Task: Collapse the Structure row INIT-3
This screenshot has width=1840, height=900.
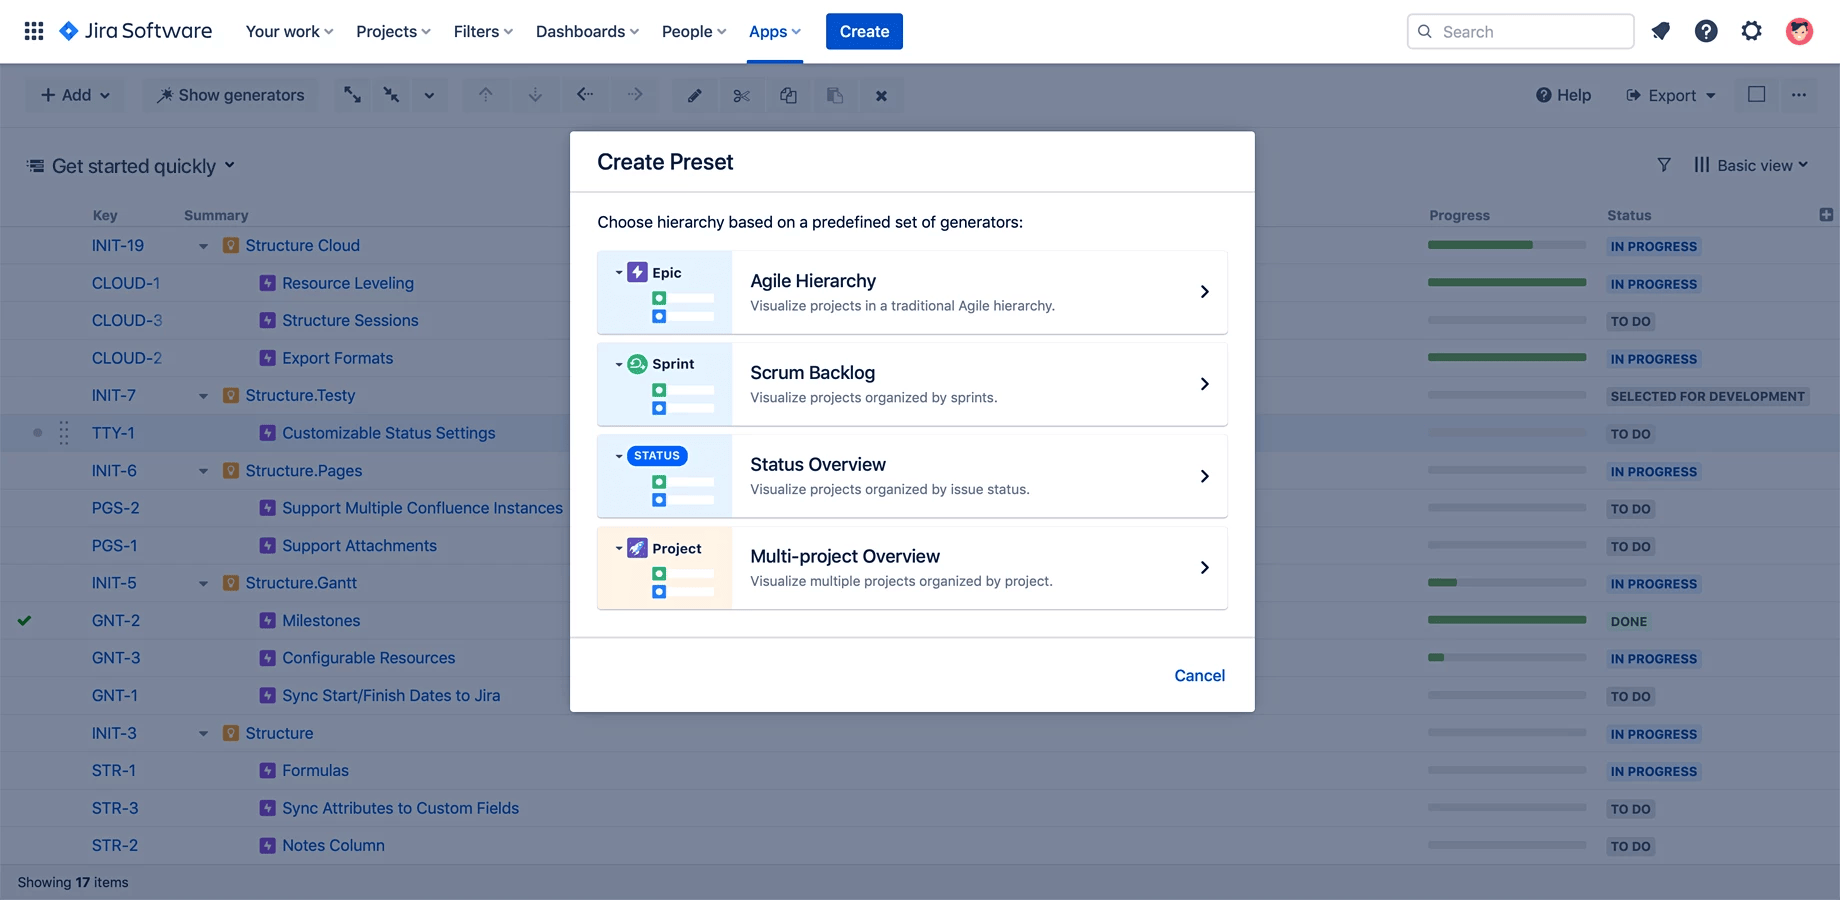Action: point(203,734)
